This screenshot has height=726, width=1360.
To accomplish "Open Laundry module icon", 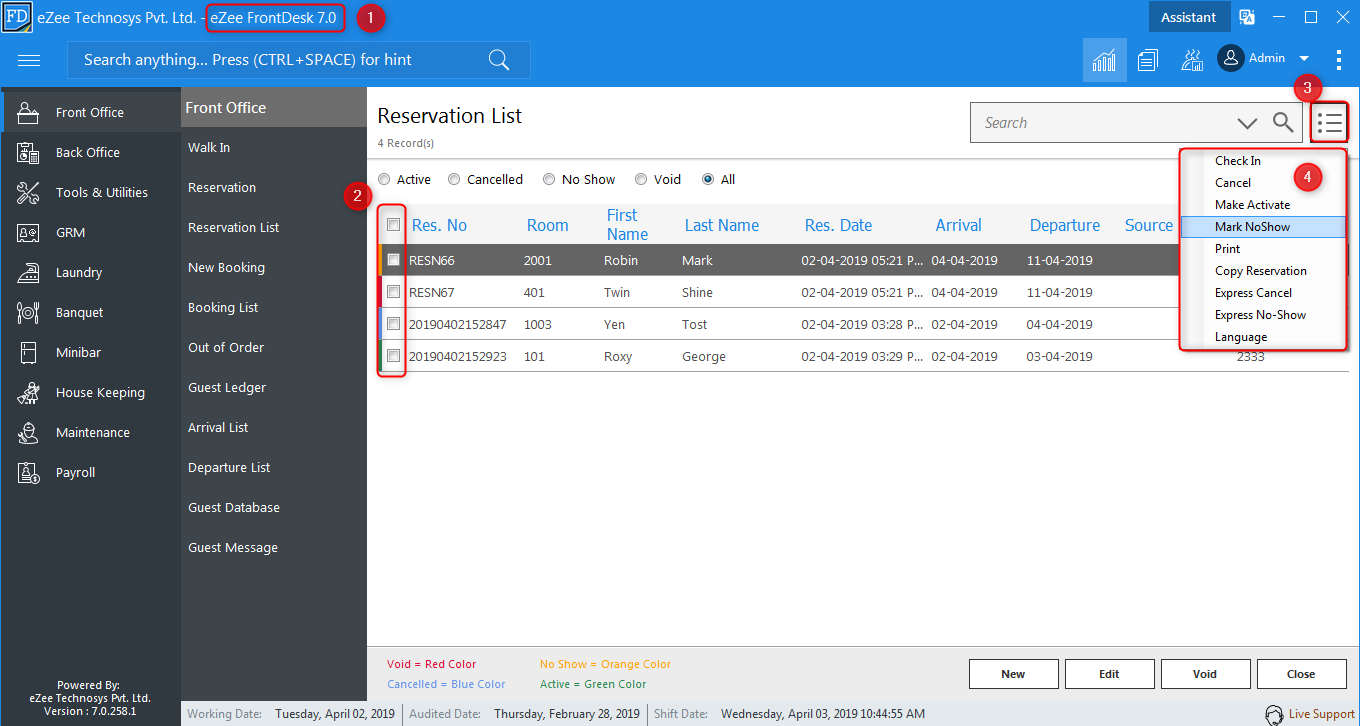I will (28, 272).
